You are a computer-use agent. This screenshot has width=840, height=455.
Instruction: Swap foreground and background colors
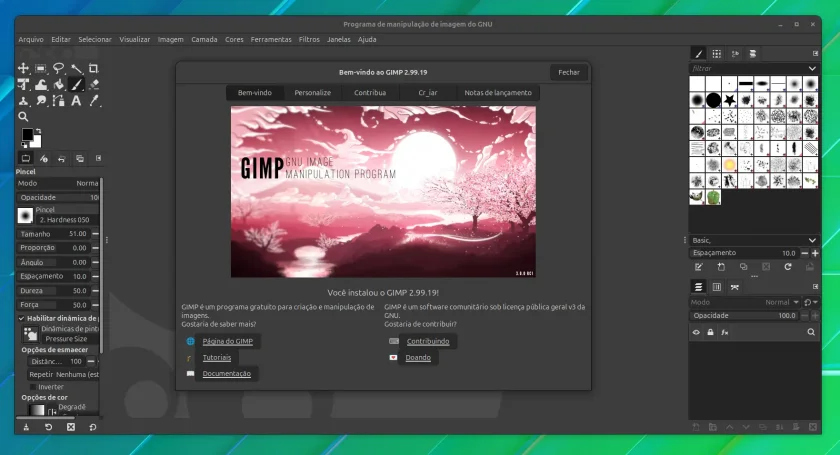[38, 131]
